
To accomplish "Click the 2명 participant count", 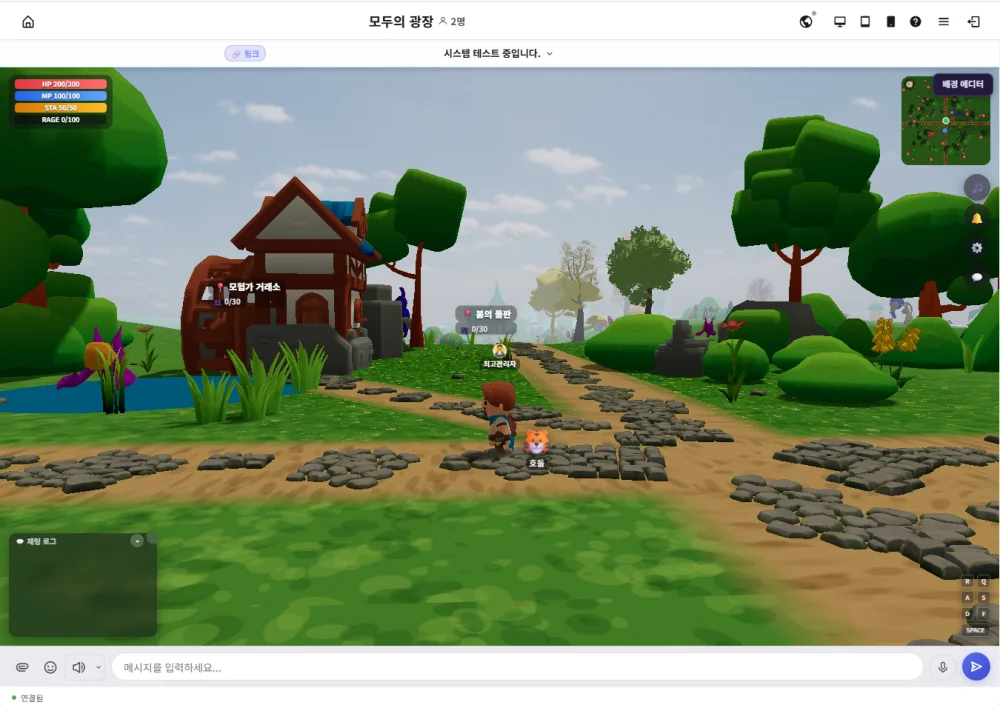I will pos(453,22).
